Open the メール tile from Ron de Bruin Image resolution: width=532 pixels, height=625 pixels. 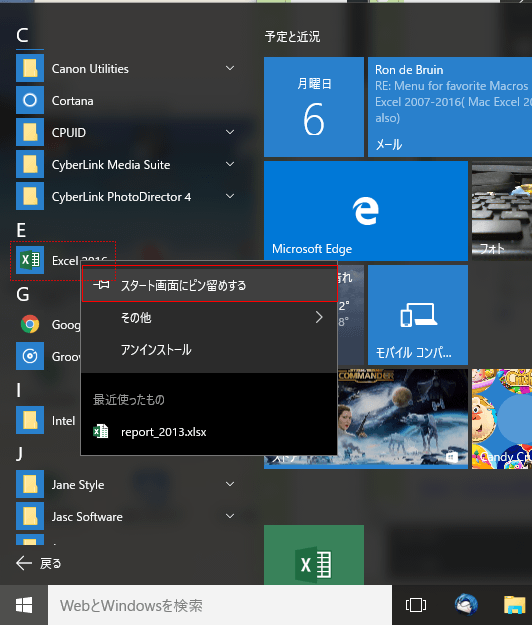pos(450,107)
